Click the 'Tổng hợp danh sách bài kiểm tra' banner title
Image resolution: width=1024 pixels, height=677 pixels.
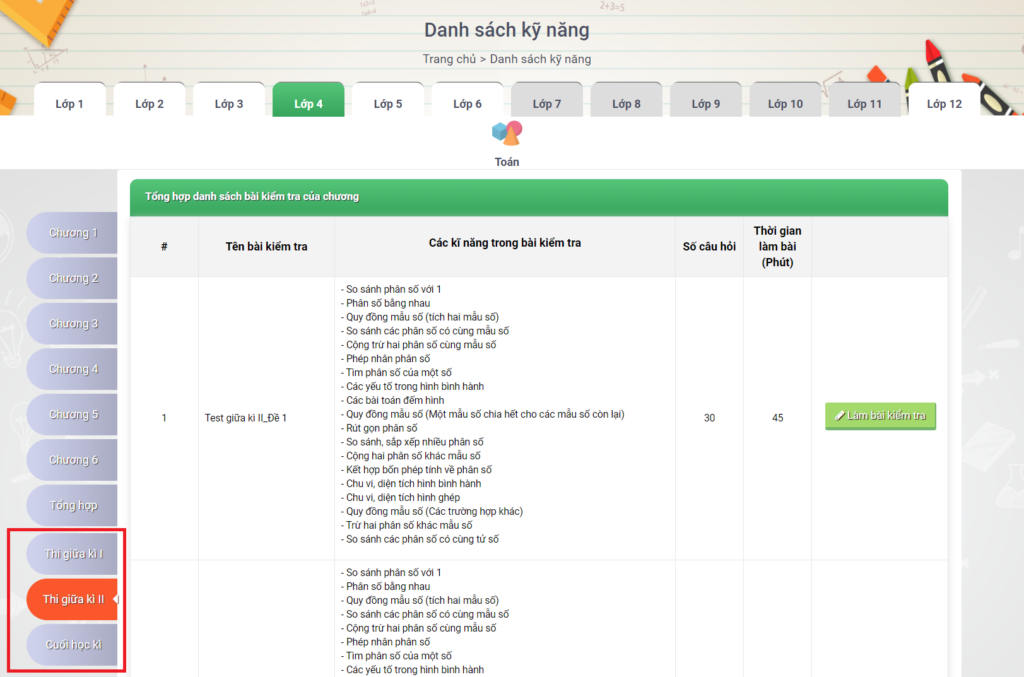pos(252,197)
